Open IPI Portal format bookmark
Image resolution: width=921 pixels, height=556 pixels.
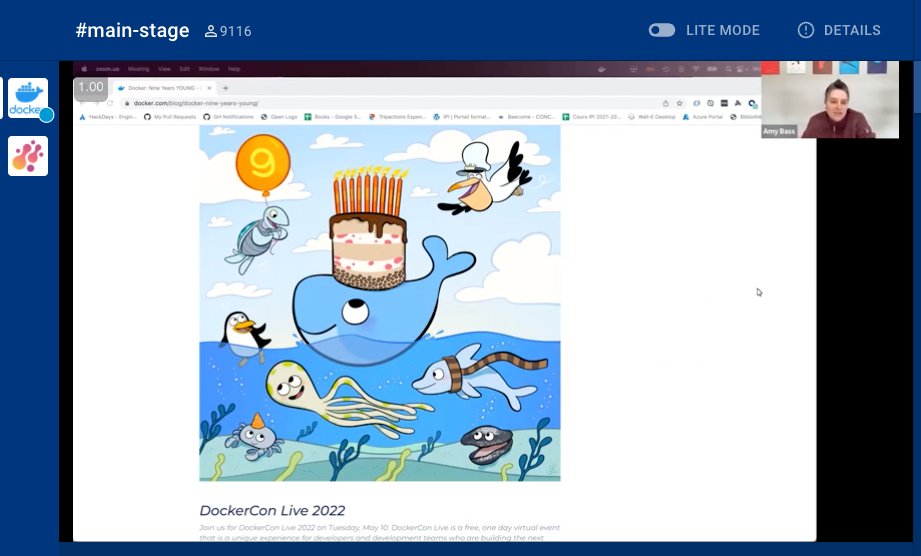[x=462, y=117]
